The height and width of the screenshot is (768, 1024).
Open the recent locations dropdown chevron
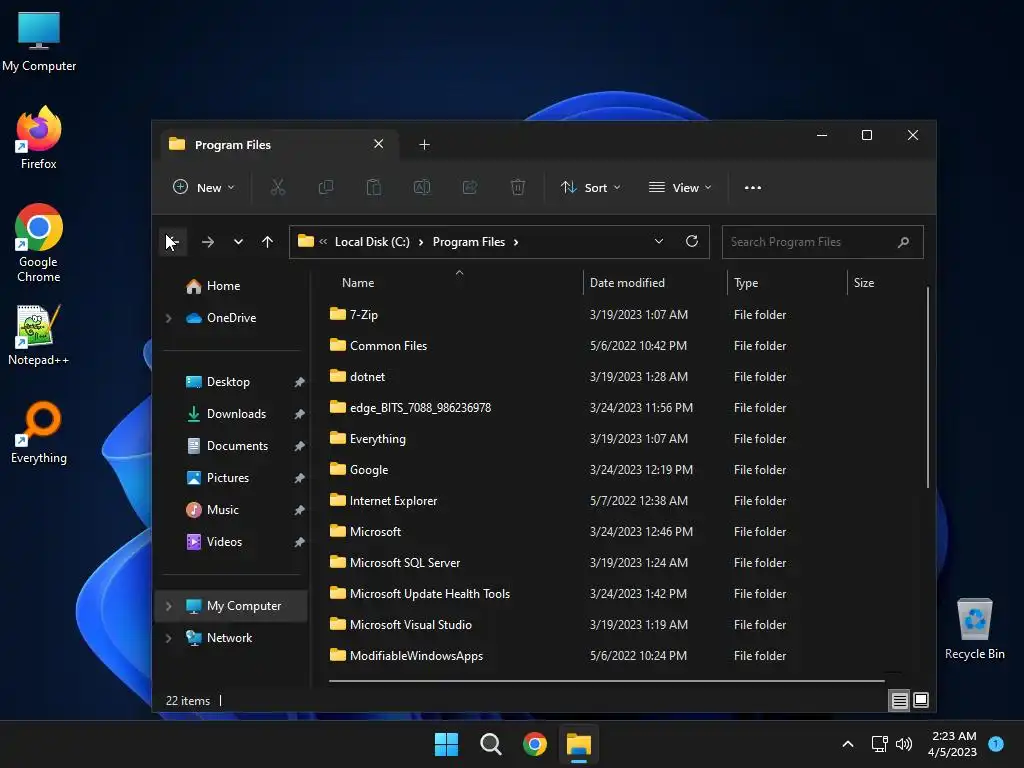[238, 242]
